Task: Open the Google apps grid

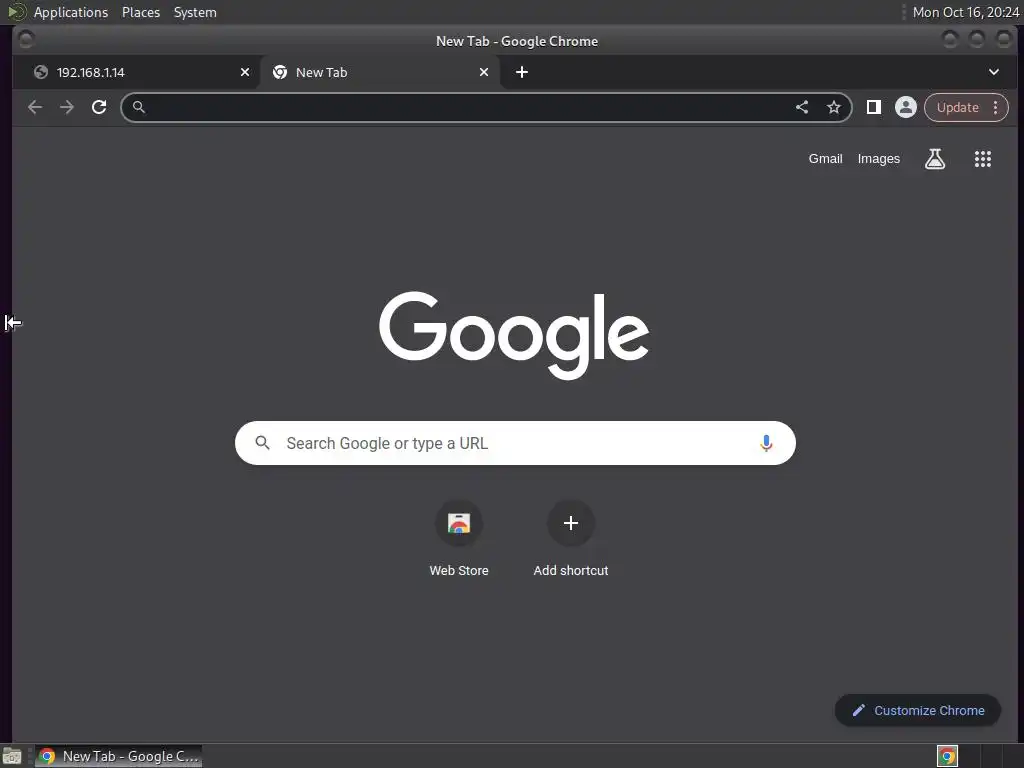Action: coord(983,159)
